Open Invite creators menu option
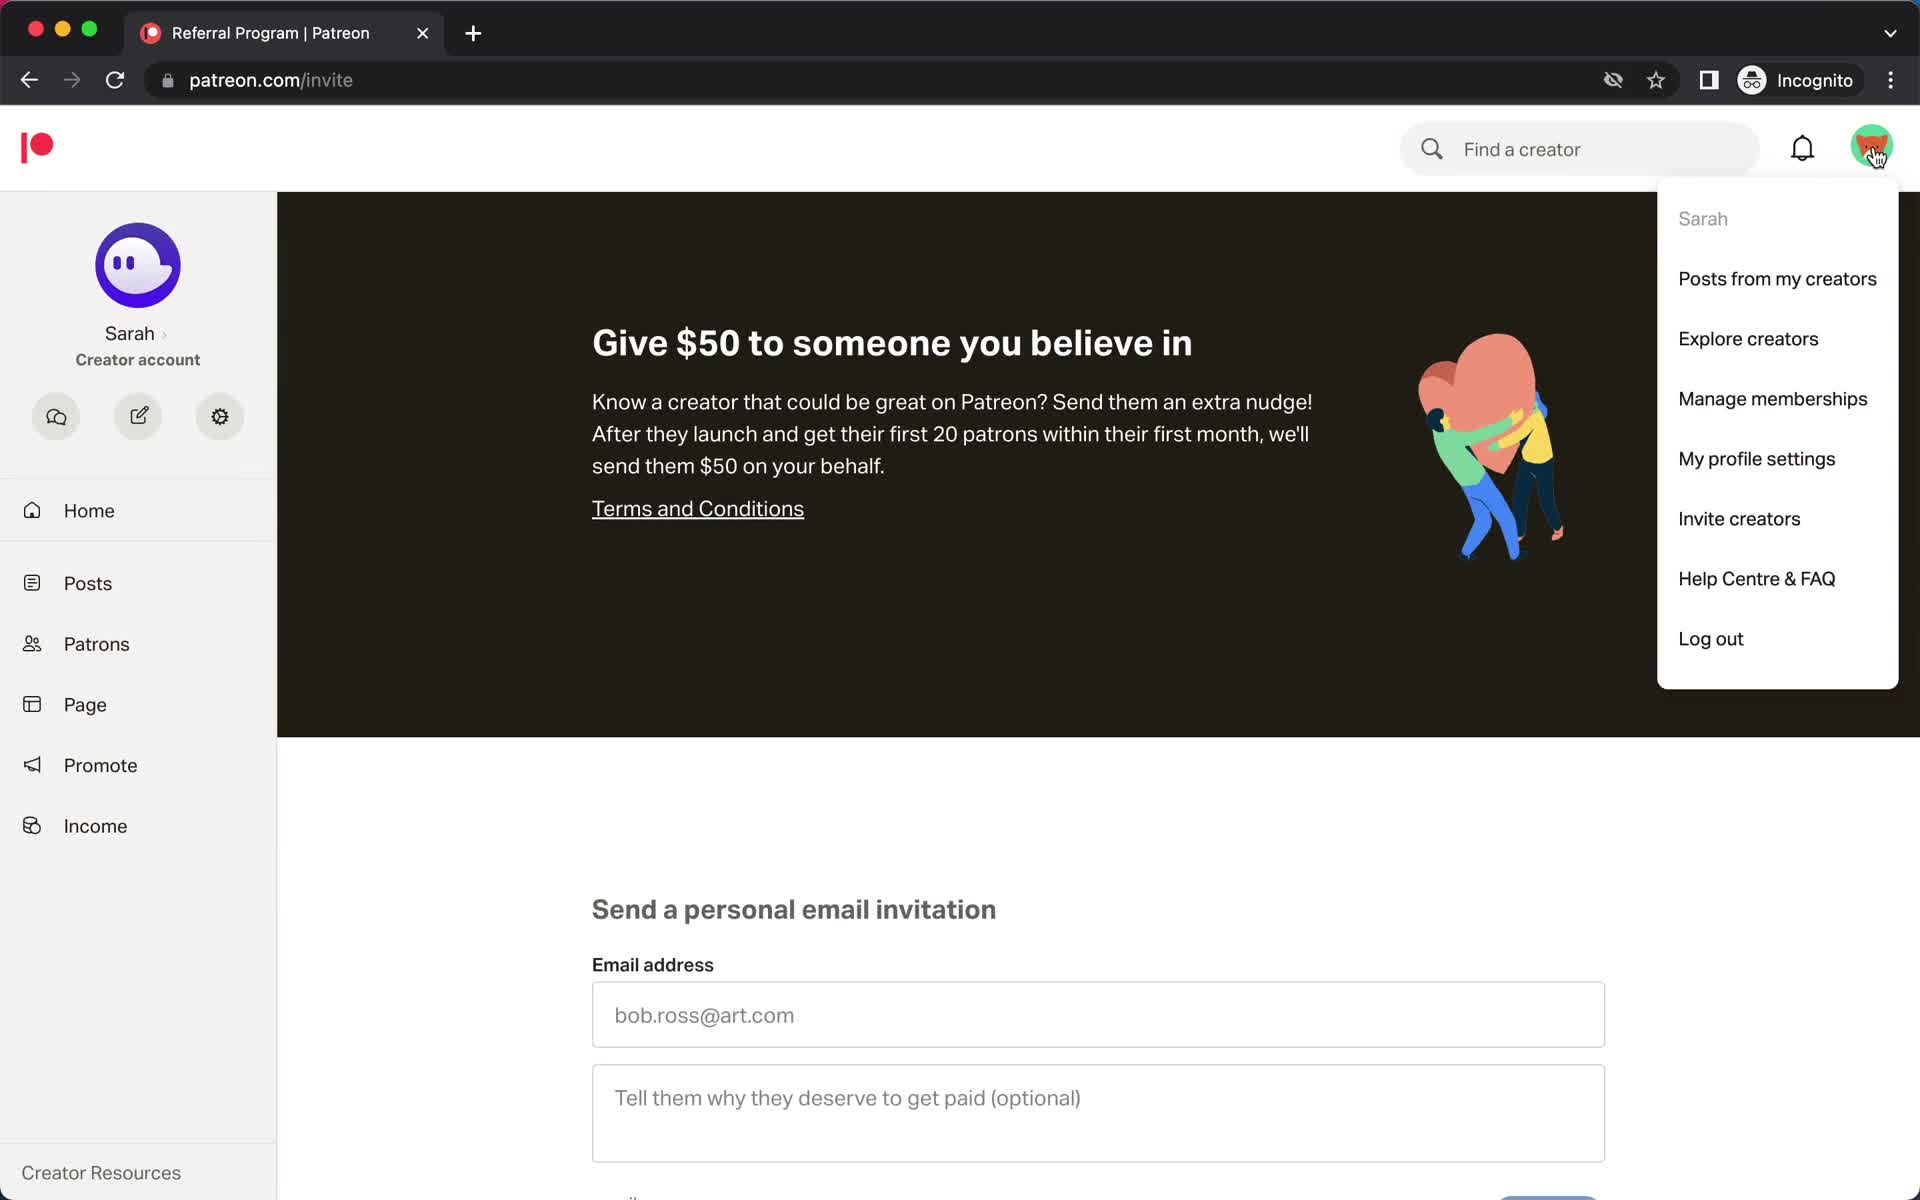The width and height of the screenshot is (1920, 1200). [x=1740, y=518]
